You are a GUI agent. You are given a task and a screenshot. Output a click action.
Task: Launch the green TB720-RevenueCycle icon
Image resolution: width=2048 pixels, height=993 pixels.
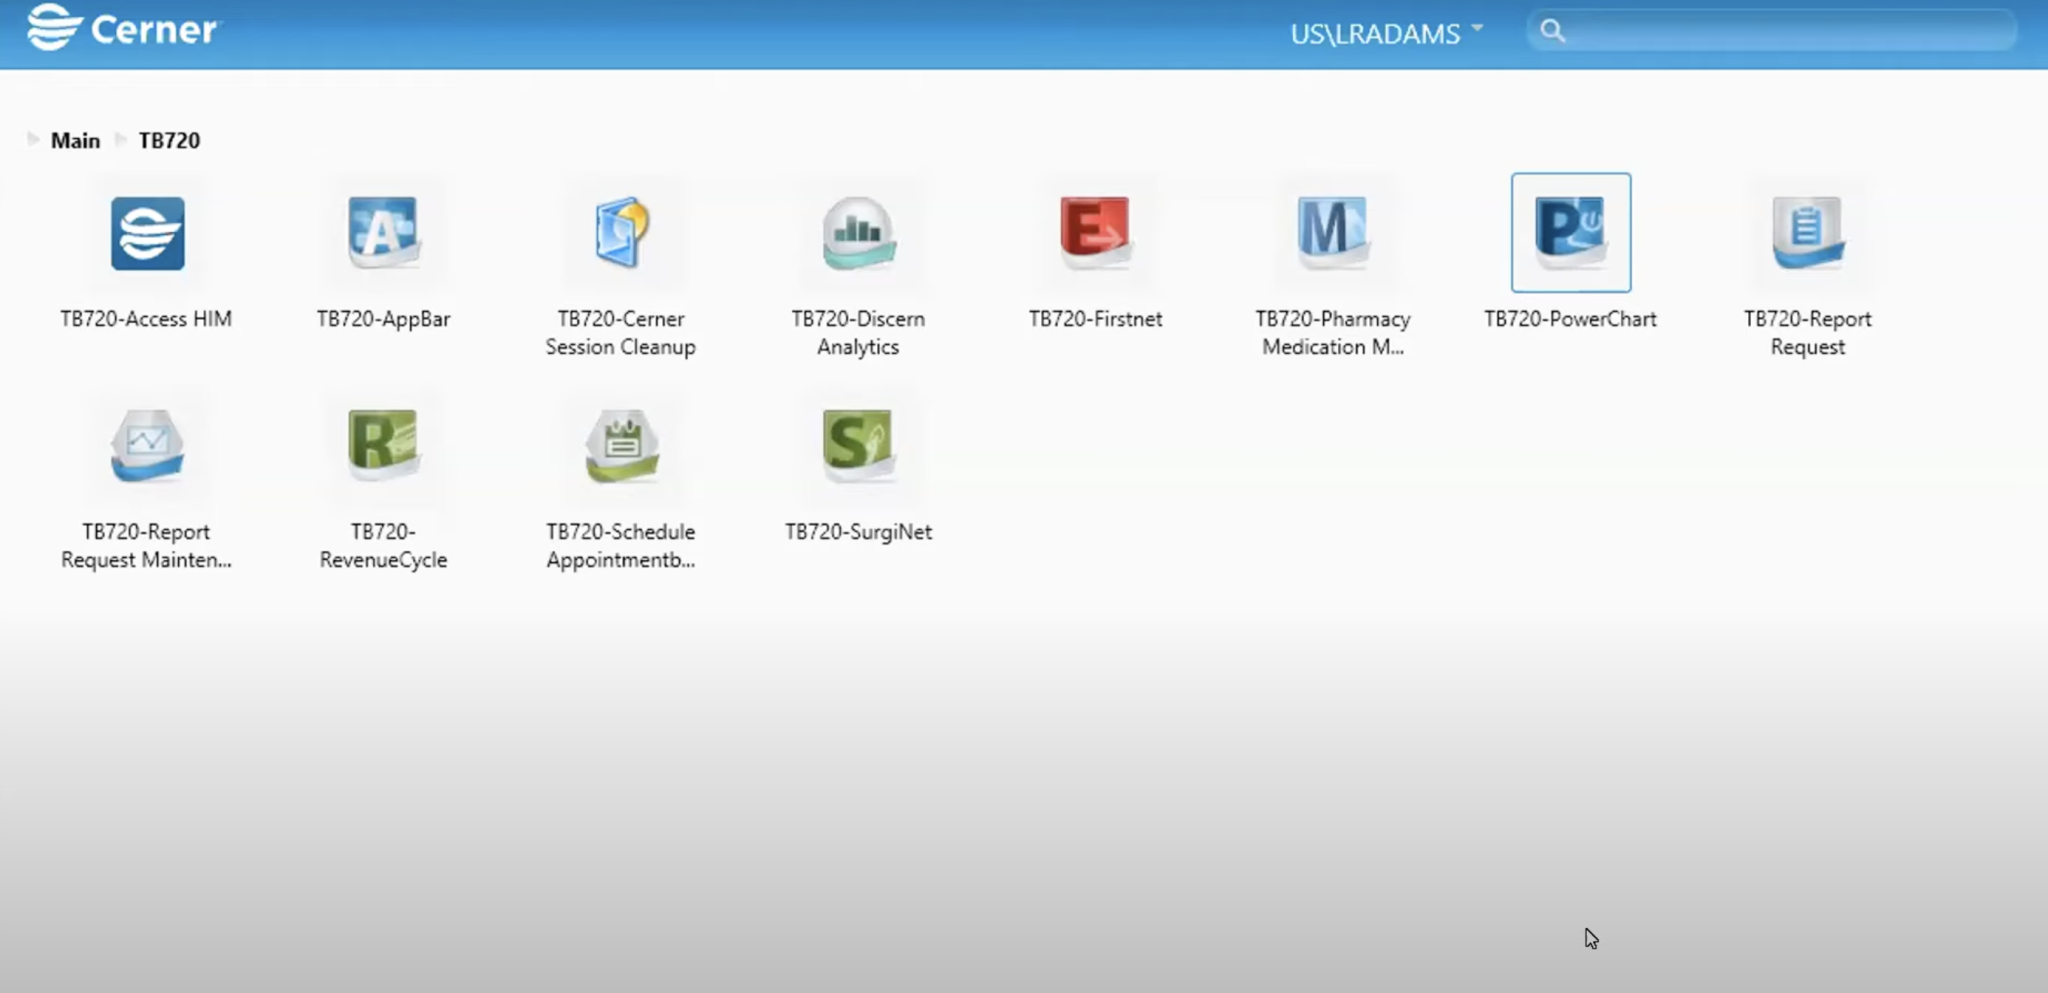tap(384, 445)
